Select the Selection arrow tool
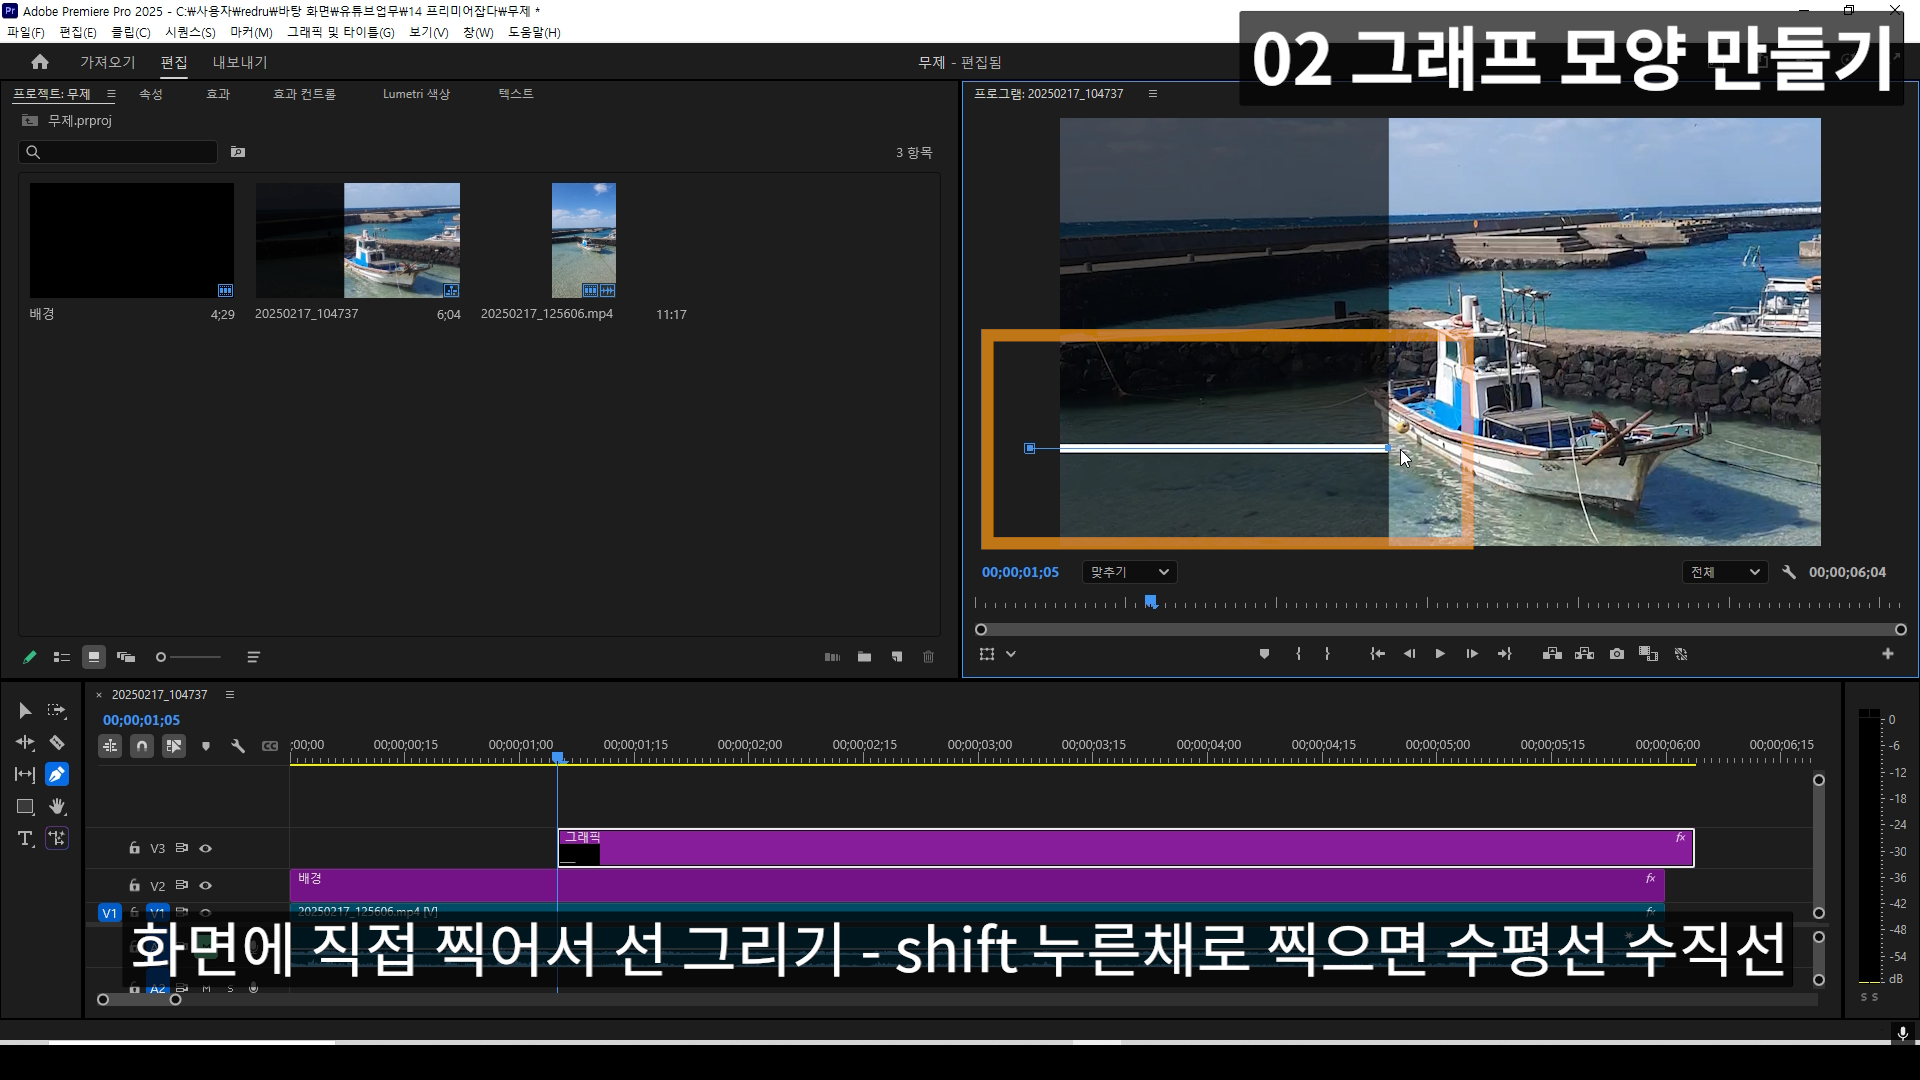 pyautogui.click(x=25, y=711)
